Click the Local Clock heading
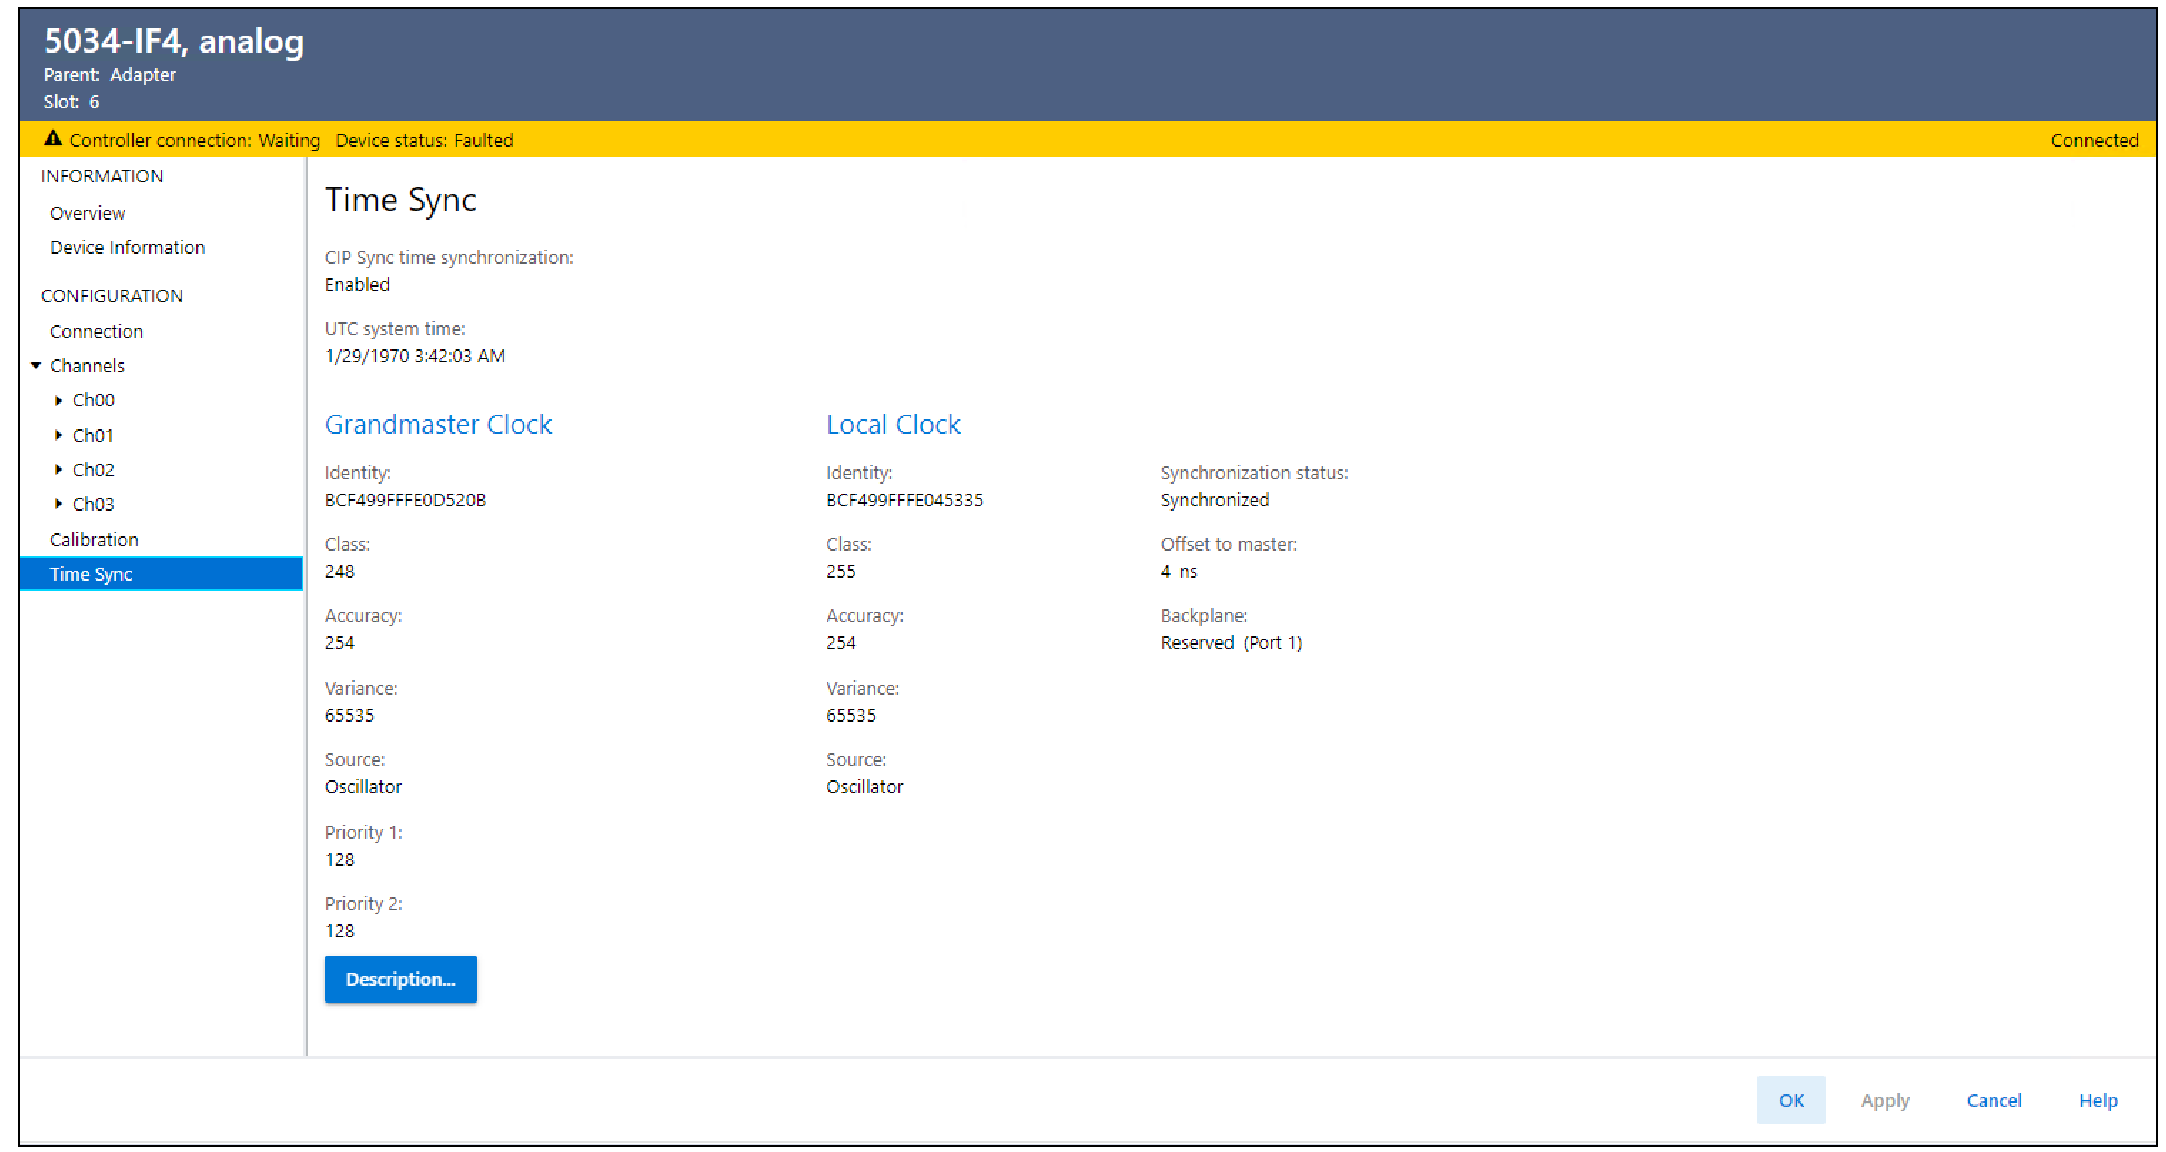Screen dimensions: 2166x1152 click(x=893, y=424)
